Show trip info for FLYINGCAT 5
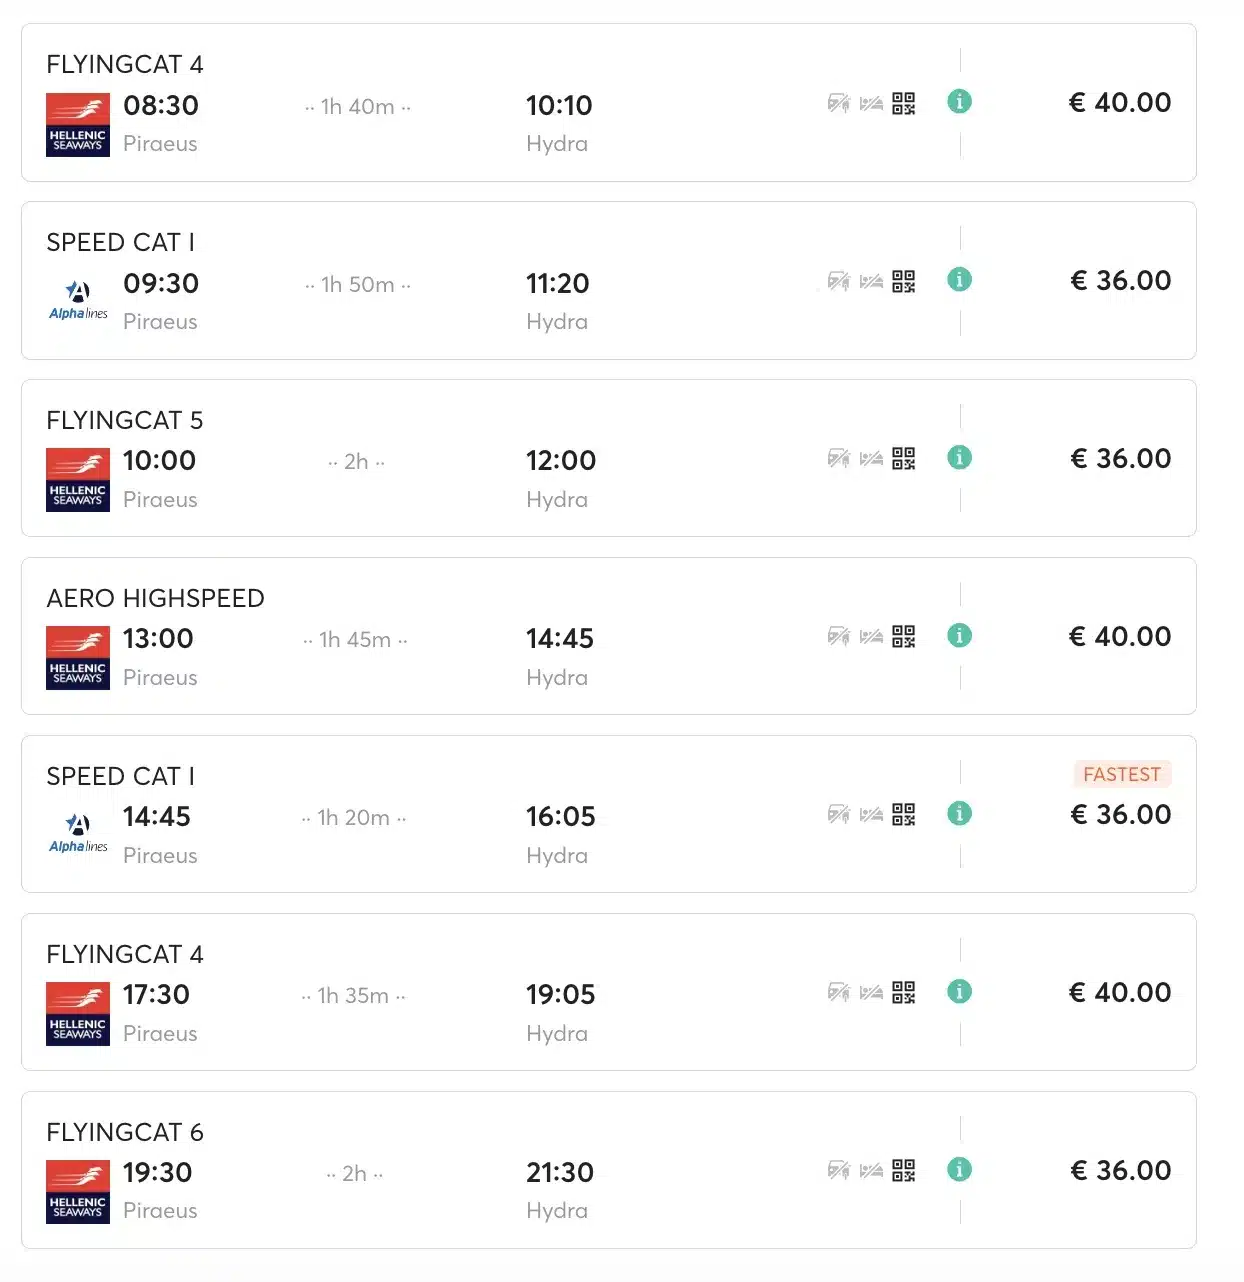Image resolution: width=1244 pixels, height=1282 pixels. [x=959, y=458]
